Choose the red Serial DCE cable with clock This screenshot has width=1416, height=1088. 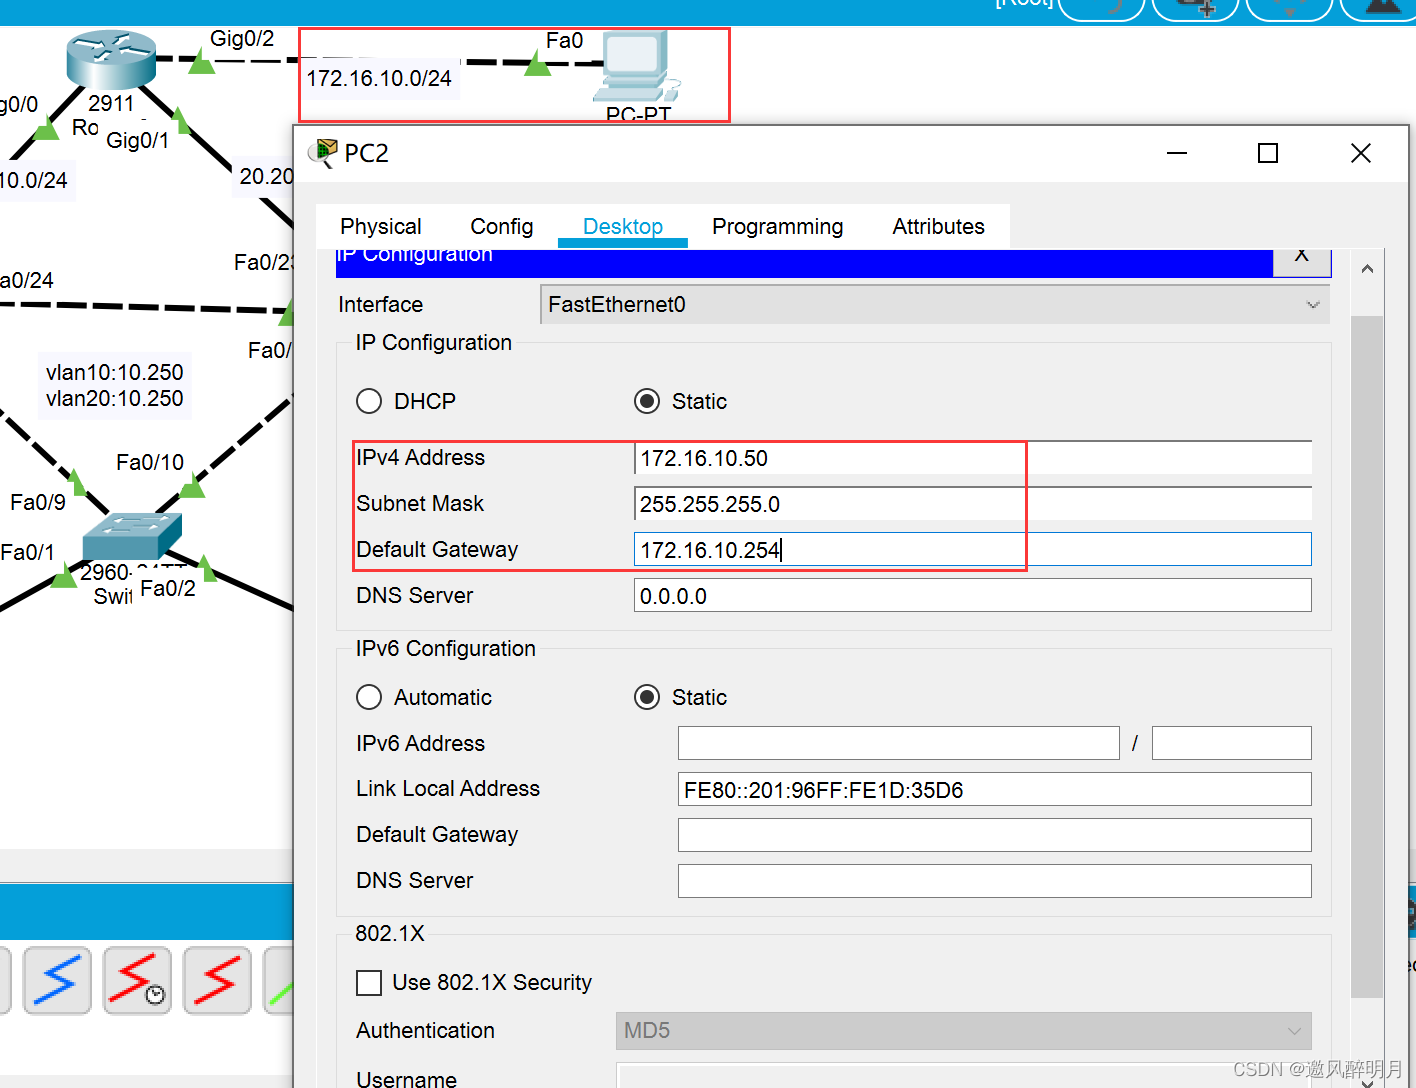[137, 980]
